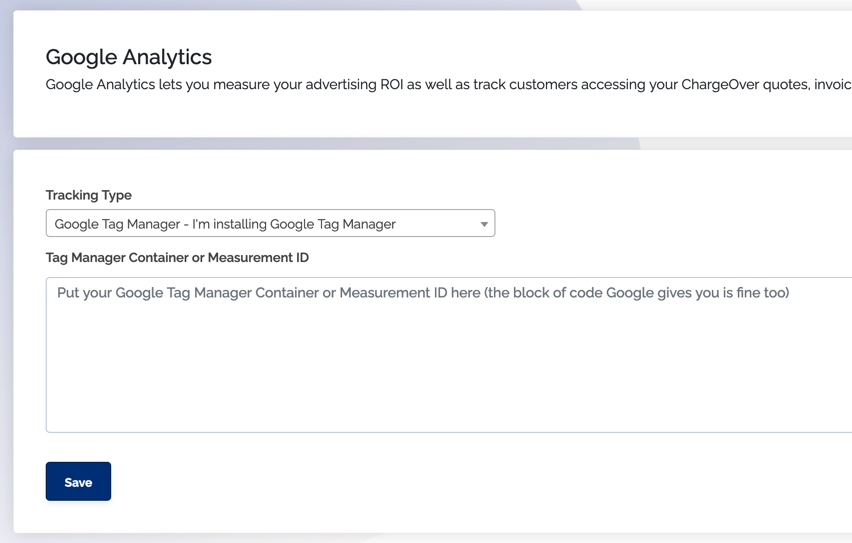852x543 pixels.
Task: Click the placeholder text inside the textarea
Action: tap(423, 293)
